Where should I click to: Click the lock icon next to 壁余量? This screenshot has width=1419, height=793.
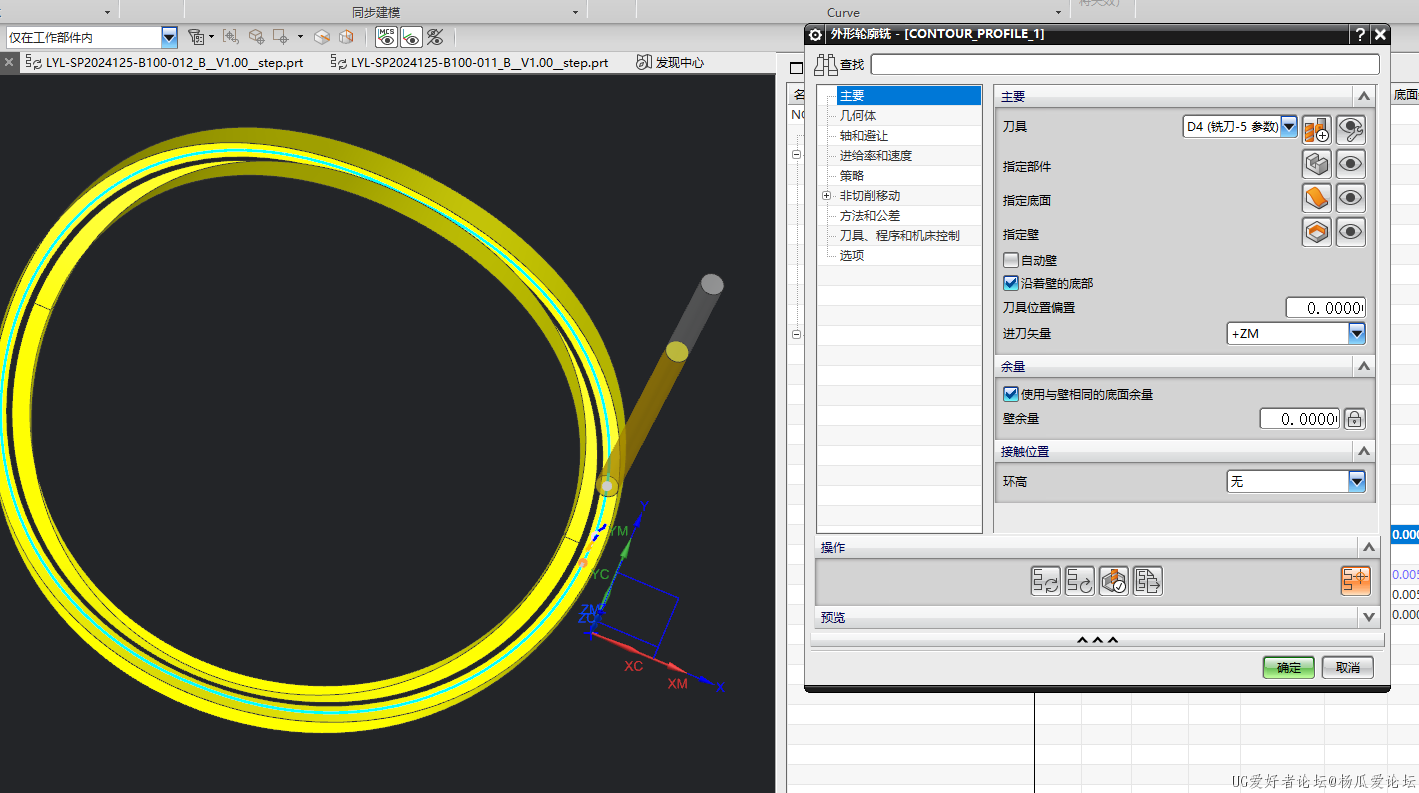click(1354, 419)
